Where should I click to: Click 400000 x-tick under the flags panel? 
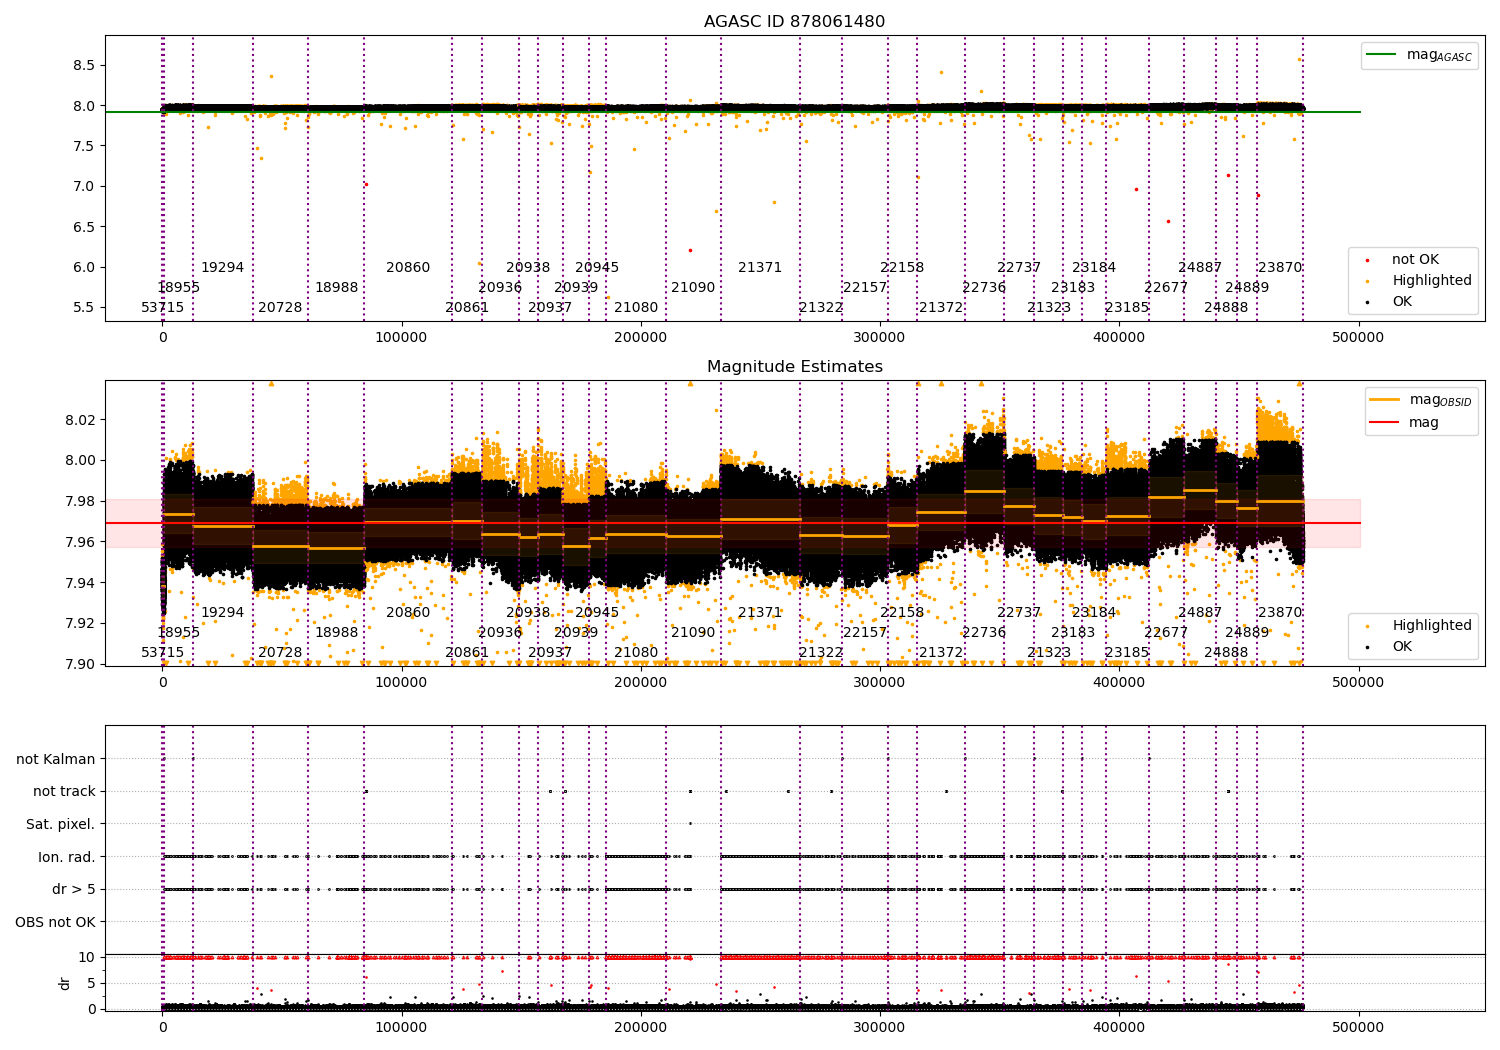1119,1027
